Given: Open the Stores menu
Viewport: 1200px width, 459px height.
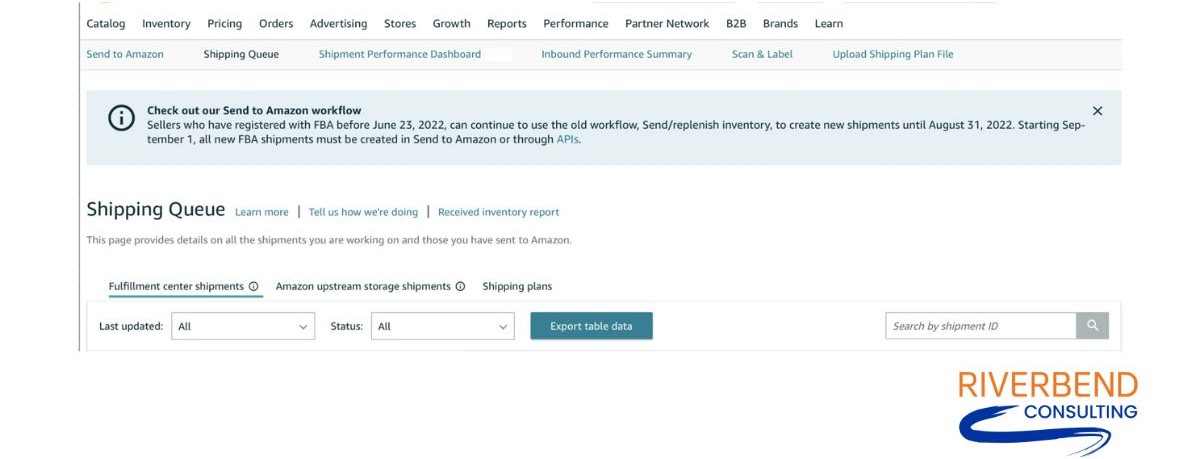Looking at the screenshot, I should coord(400,23).
